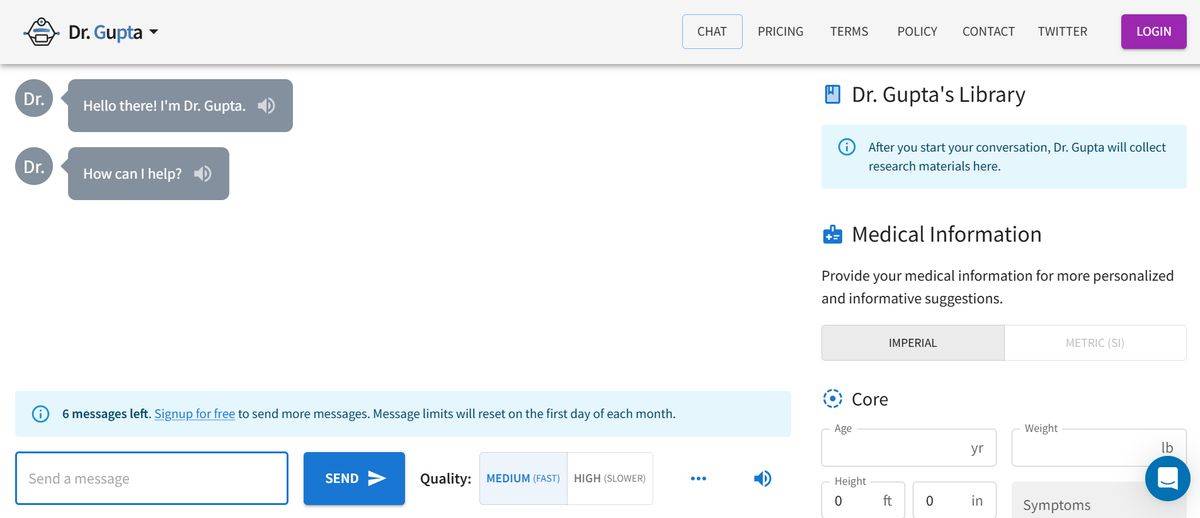The image size is (1200, 518).
Task: Play audio for 'Hello there! I'm Dr. Gupta.'
Action: click(x=266, y=106)
